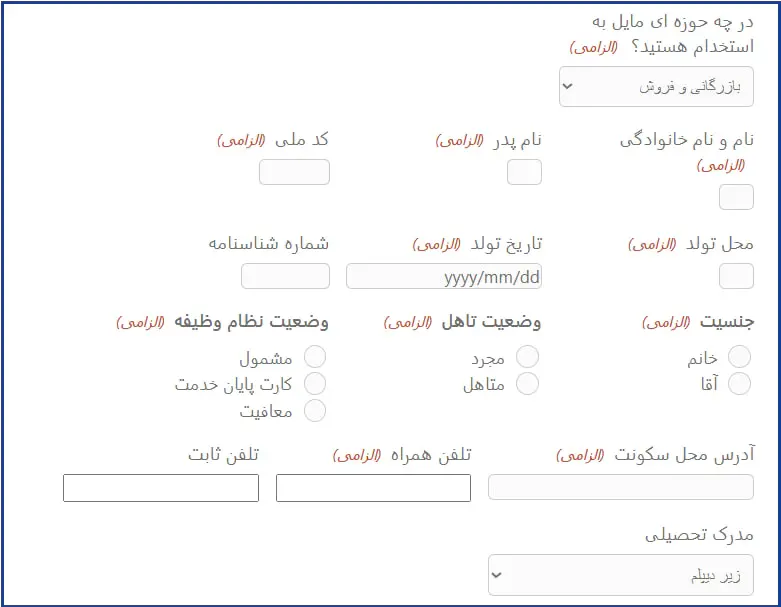Expand the education level dropdown (زیر دیپلم)

click(x=620, y=576)
